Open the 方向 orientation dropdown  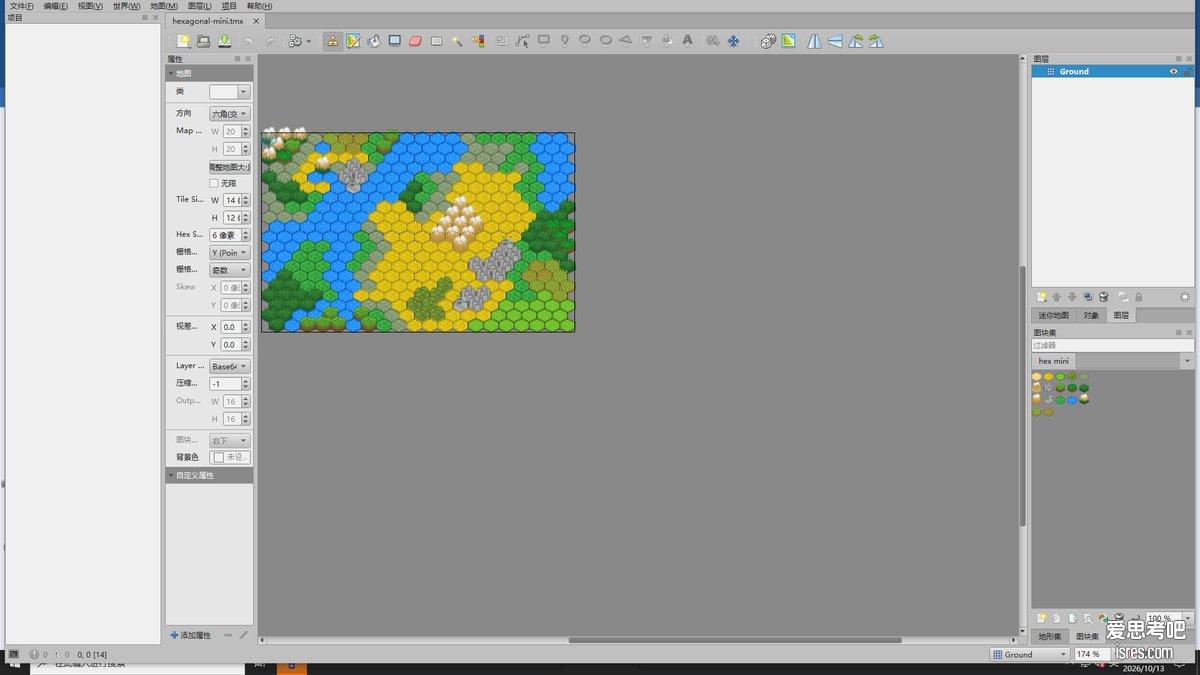pos(229,114)
